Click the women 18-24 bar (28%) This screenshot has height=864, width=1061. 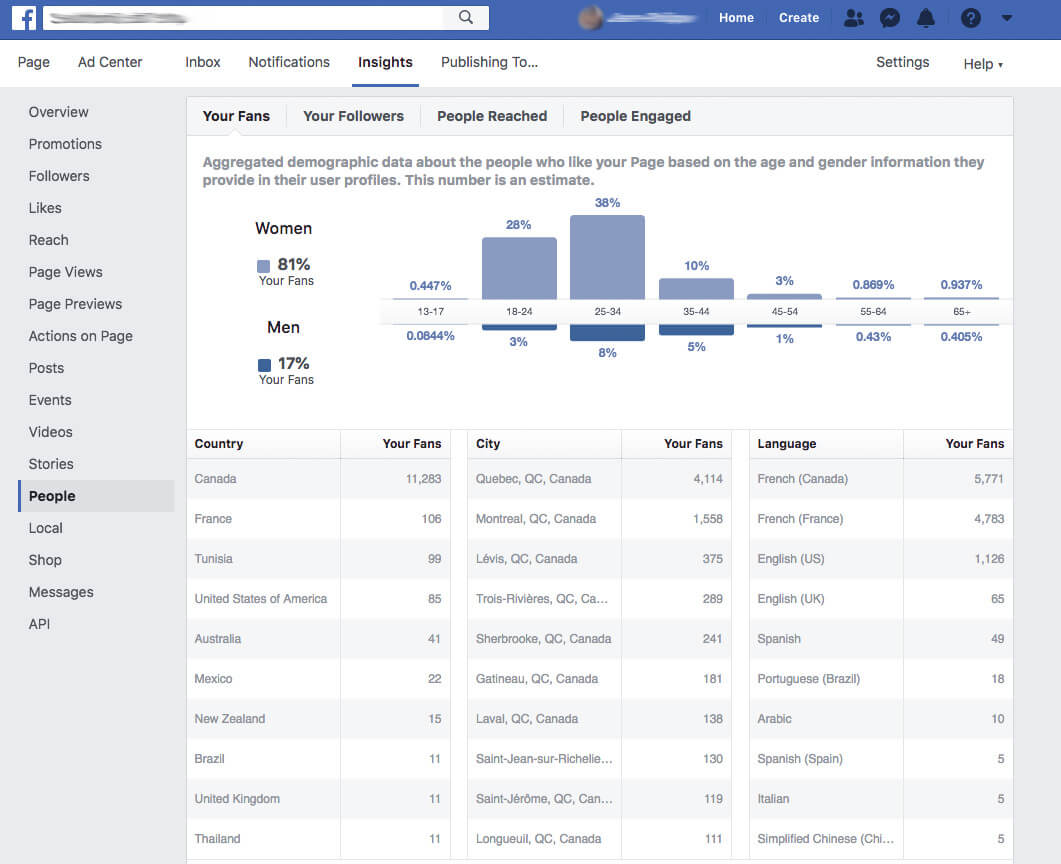tap(519, 268)
